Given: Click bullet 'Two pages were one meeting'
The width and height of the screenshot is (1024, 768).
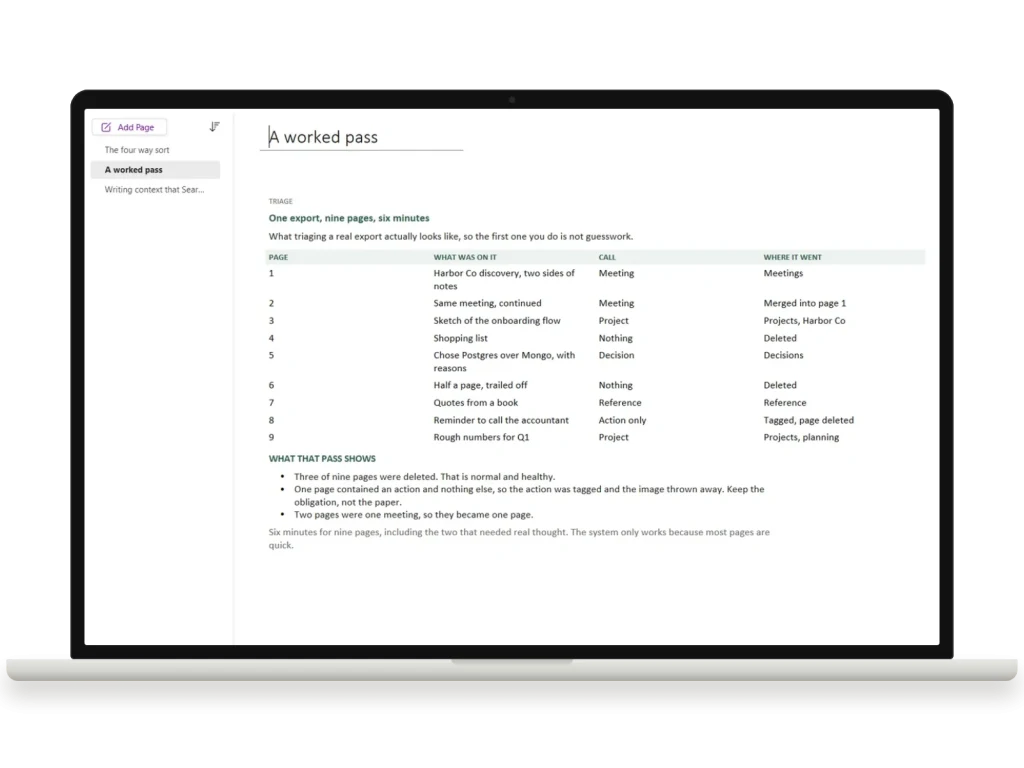Looking at the screenshot, I should point(413,515).
